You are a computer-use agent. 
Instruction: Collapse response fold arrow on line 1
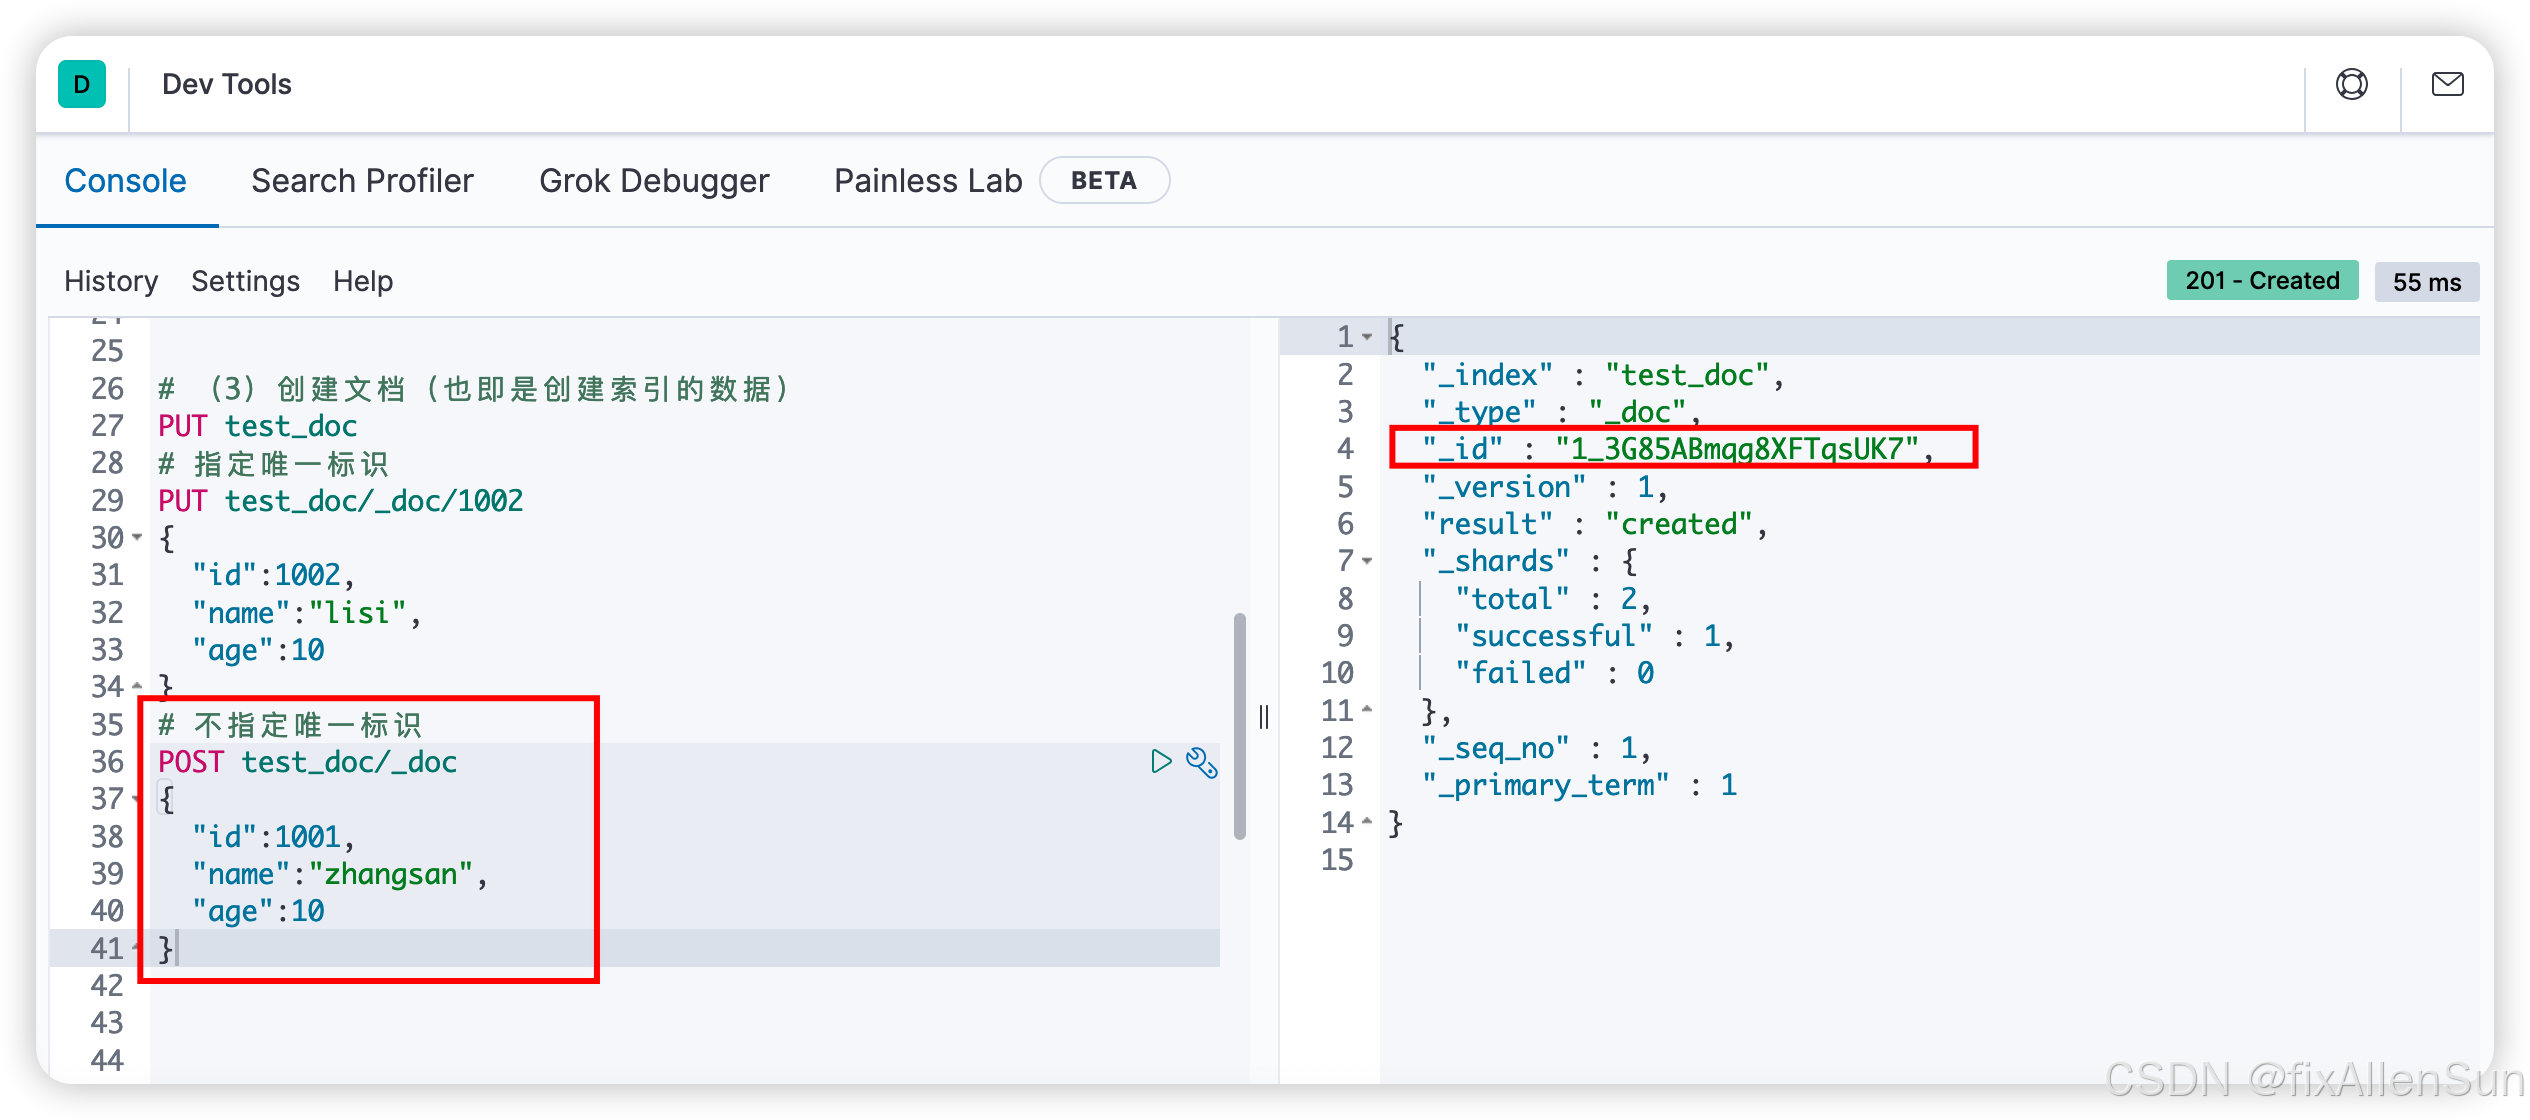coord(1367,337)
